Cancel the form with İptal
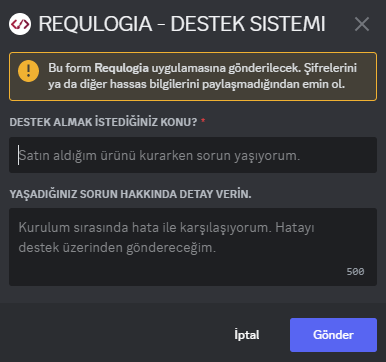The image size is (386, 362). [247, 335]
